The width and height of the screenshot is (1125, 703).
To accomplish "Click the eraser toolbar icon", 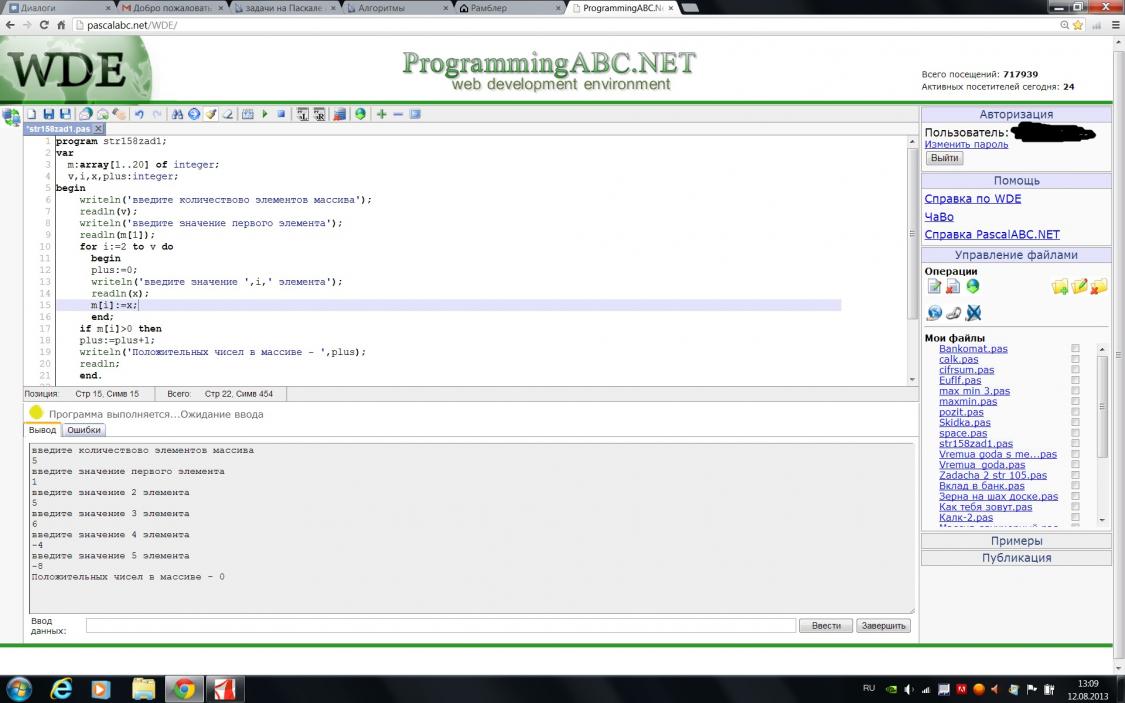I will (227, 114).
